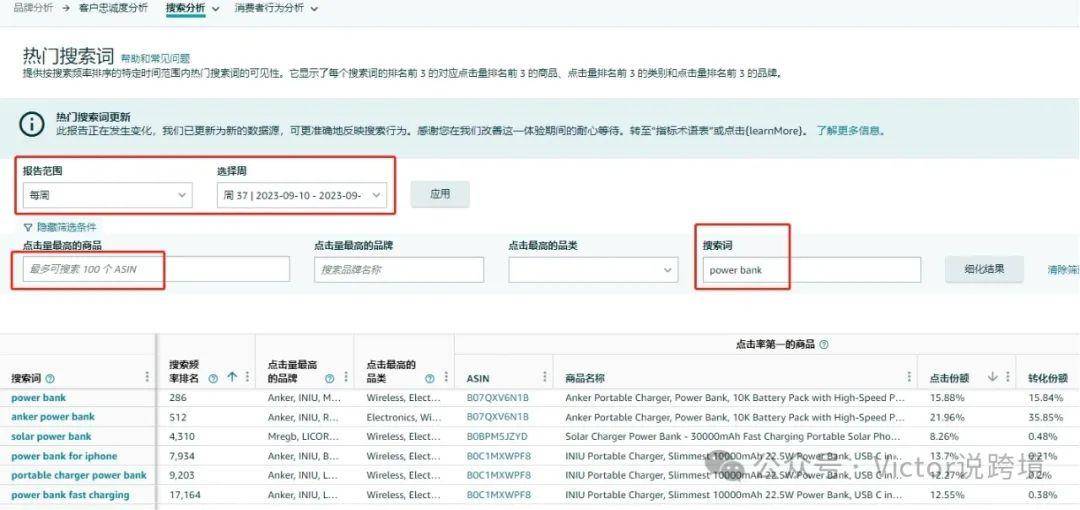Open three-dot column menu for ASIN
The height and width of the screenshot is (510, 1080).
[545, 377]
